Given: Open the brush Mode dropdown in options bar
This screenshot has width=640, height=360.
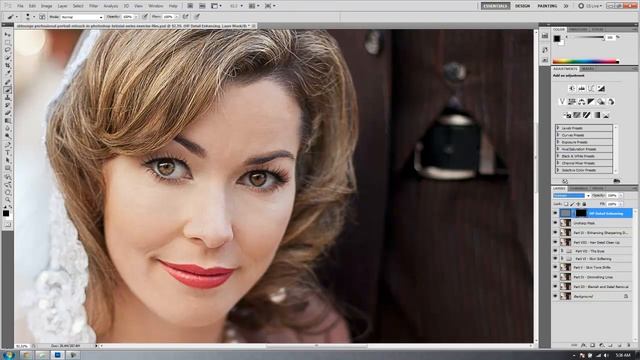Looking at the screenshot, I should [82, 17].
